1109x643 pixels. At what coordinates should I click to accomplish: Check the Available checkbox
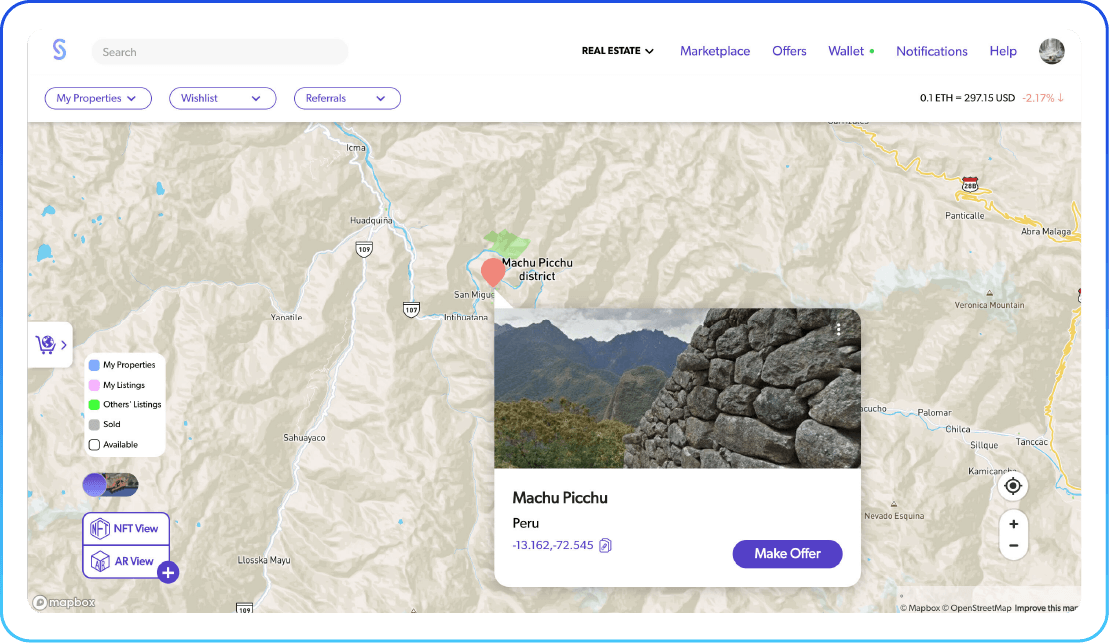point(94,445)
